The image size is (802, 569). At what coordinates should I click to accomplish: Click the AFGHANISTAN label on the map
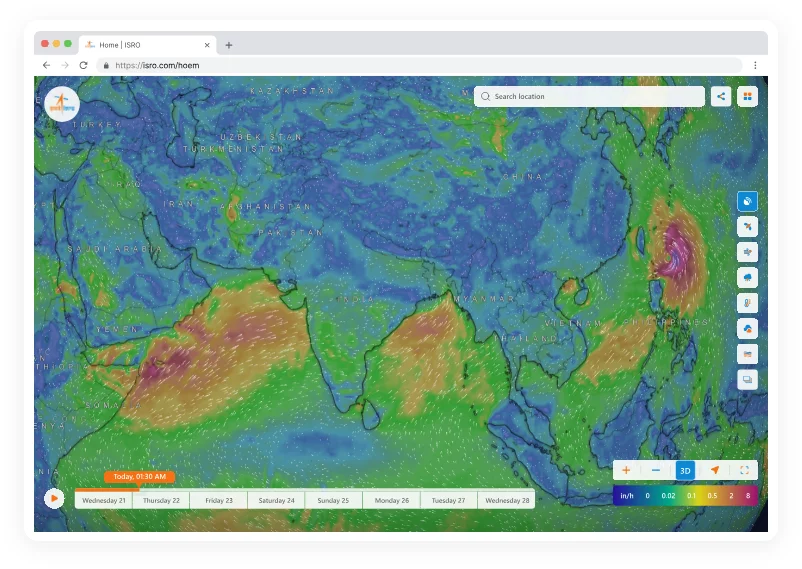(x=265, y=207)
